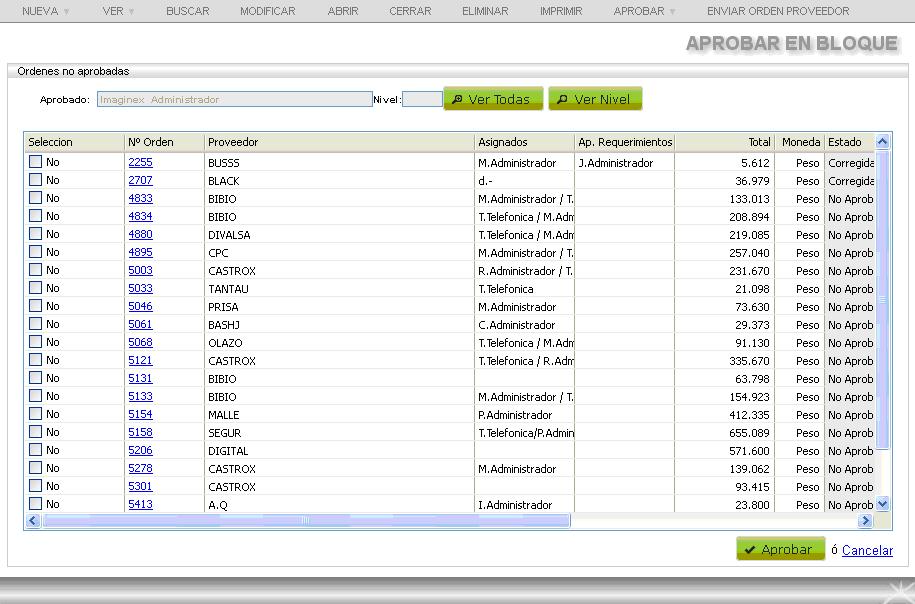Select the checkbox for order 4833
The image size is (915, 604).
(x=36, y=198)
